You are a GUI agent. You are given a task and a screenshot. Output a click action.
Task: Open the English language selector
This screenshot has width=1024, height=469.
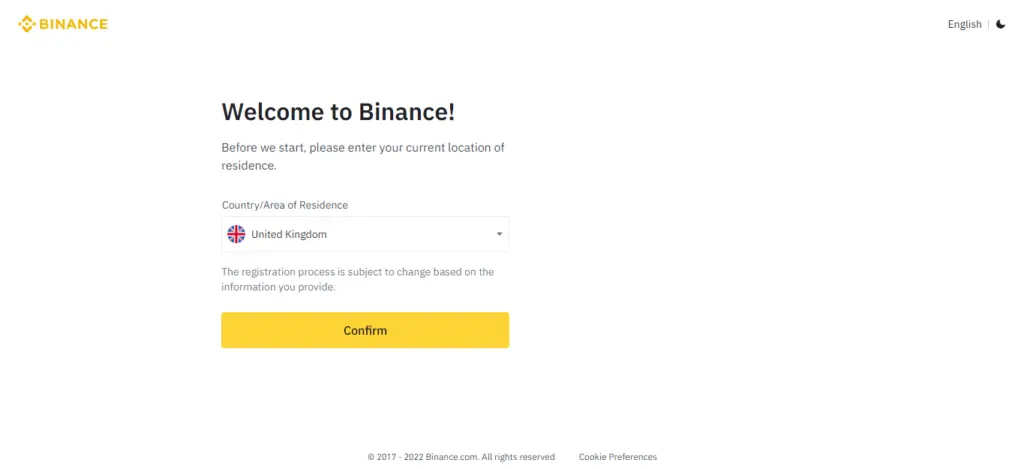pos(964,24)
